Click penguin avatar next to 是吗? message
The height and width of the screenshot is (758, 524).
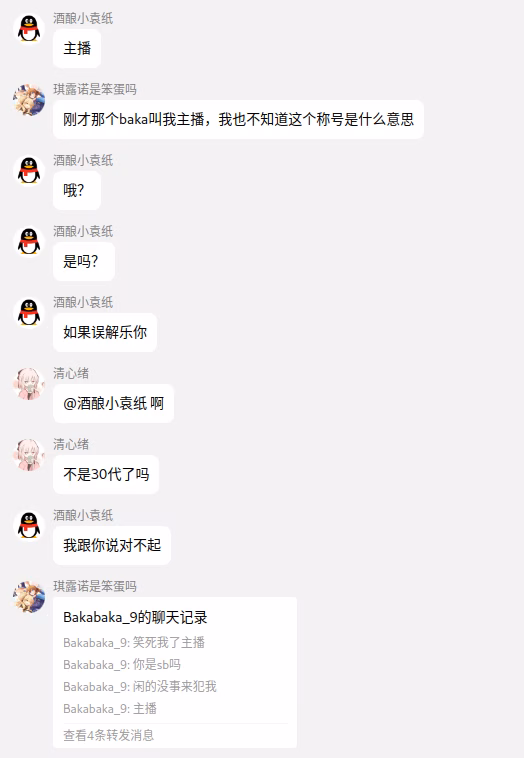(x=29, y=241)
